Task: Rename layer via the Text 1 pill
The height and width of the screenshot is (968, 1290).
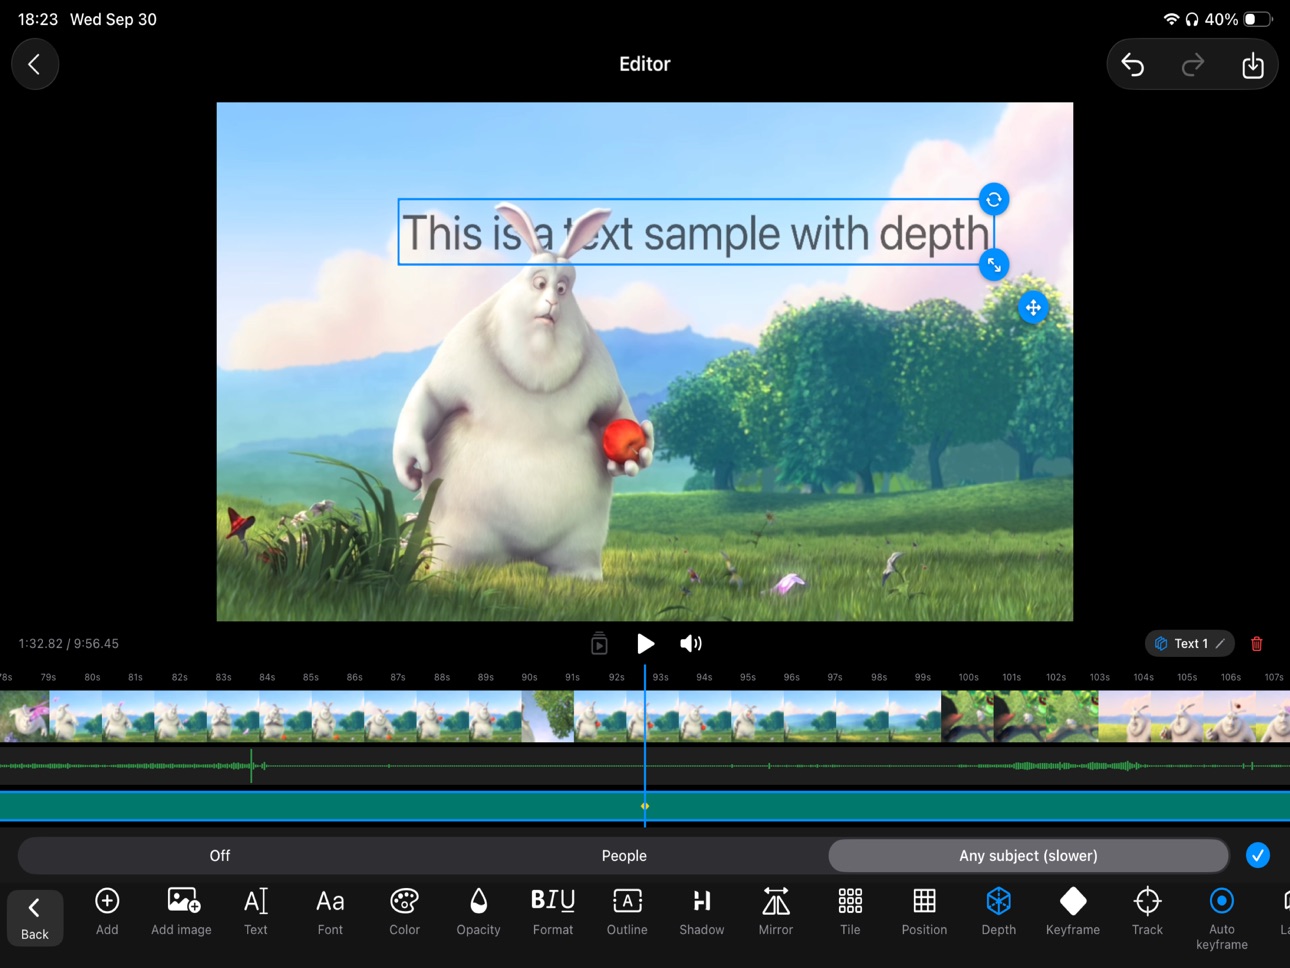Action: 1190,644
